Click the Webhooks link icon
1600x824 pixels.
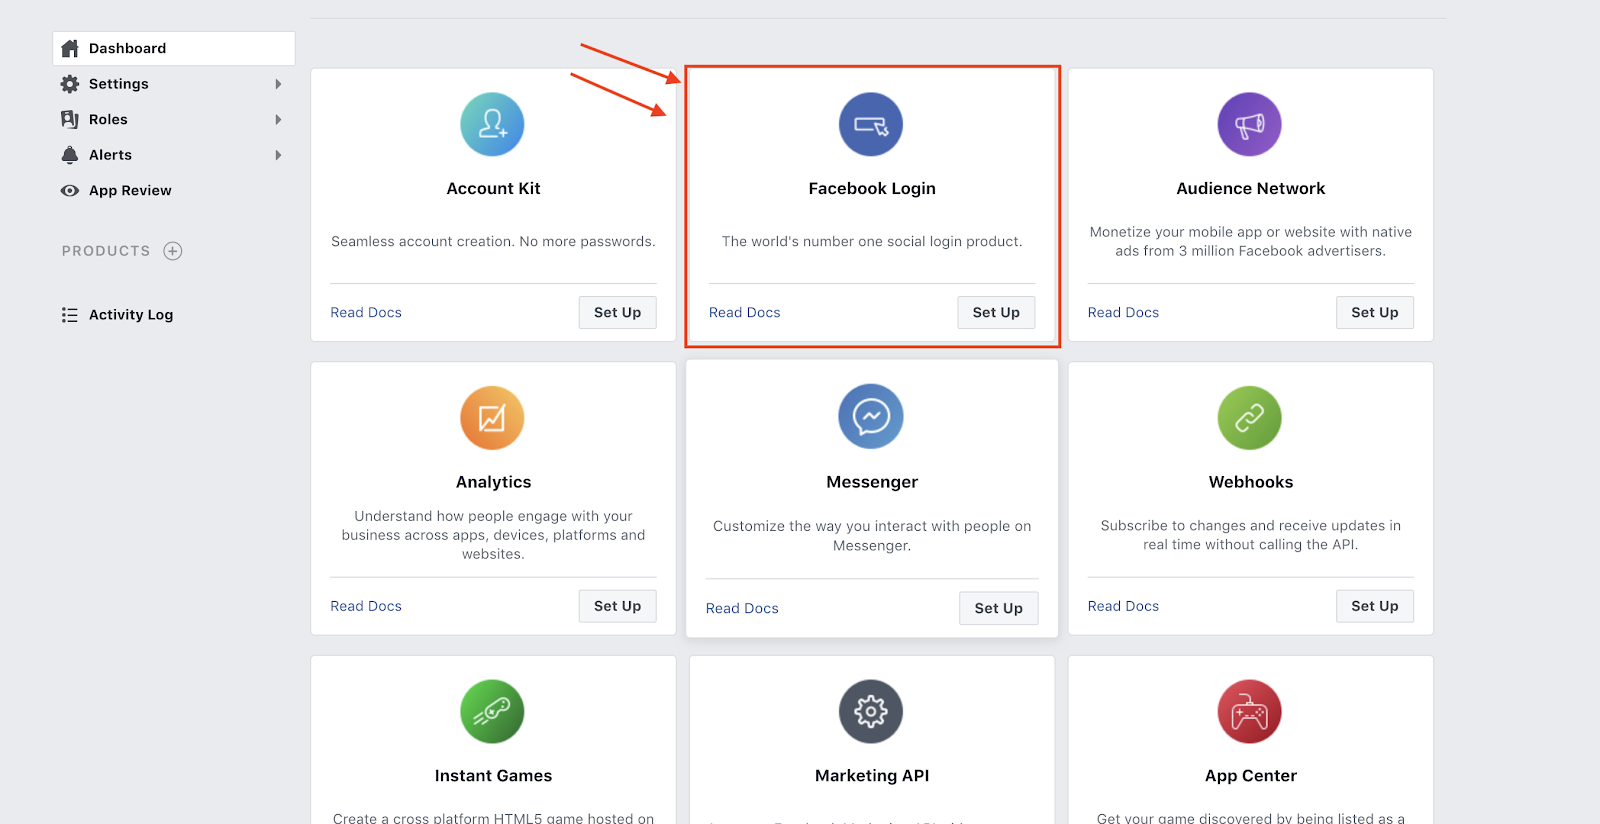[x=1250, y=418]
